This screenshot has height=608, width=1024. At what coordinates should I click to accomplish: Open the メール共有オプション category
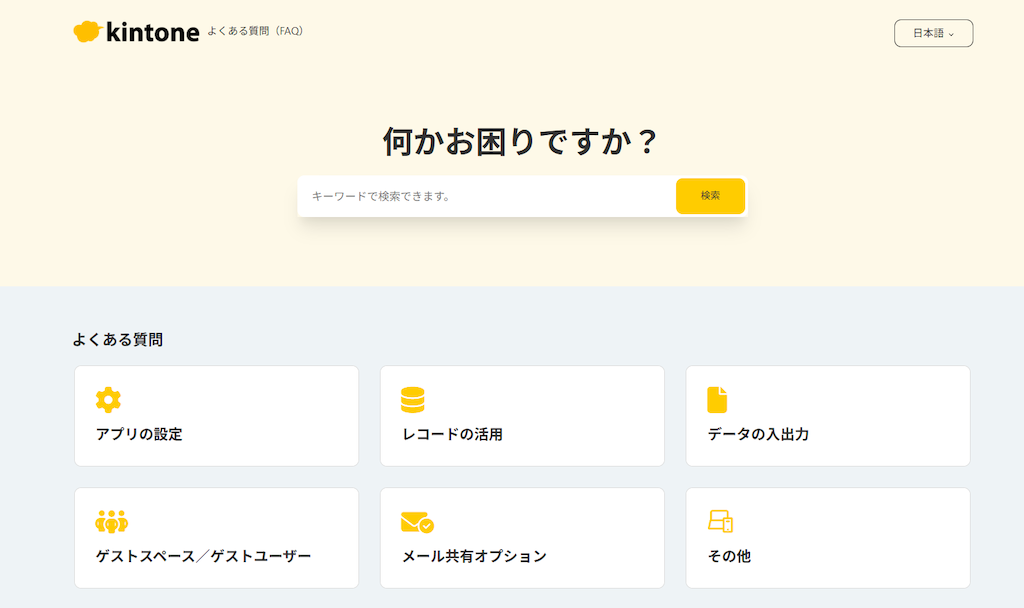point(522,538)
